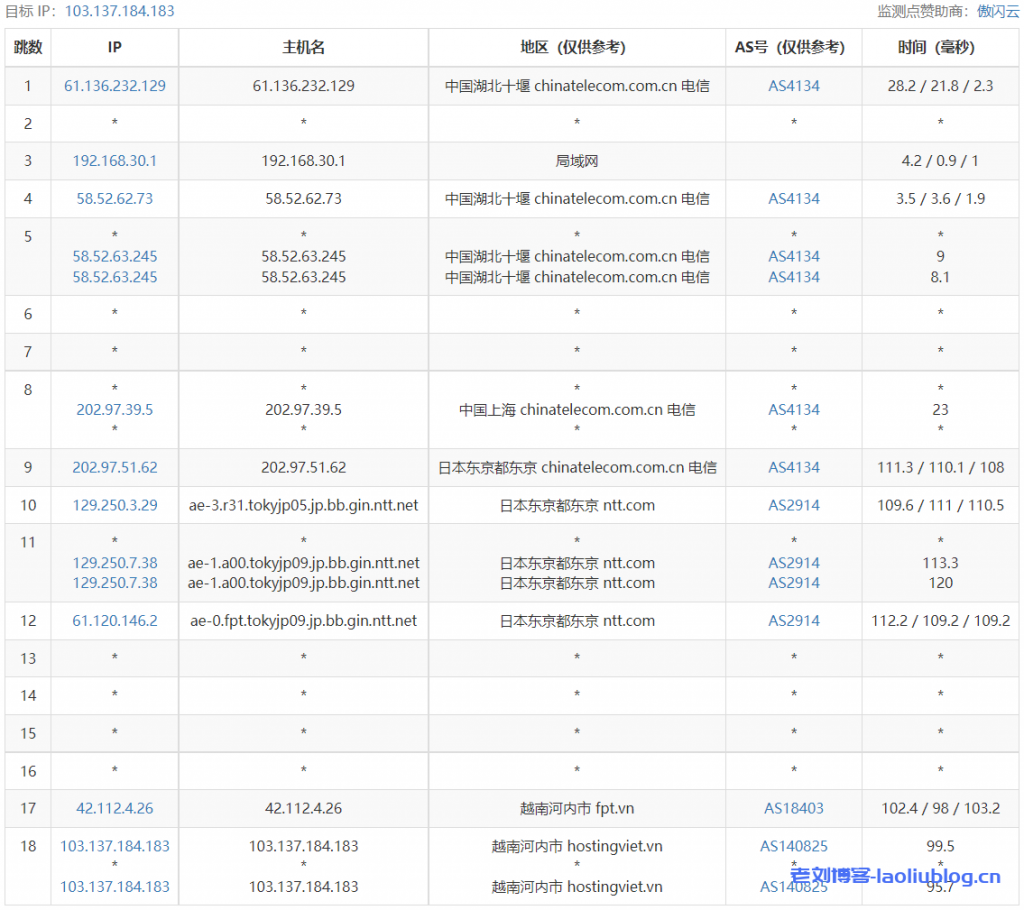Select the 时间（毫秒） column header
The height and width of the screenshot is (910, 1024).
coord(940,48)
